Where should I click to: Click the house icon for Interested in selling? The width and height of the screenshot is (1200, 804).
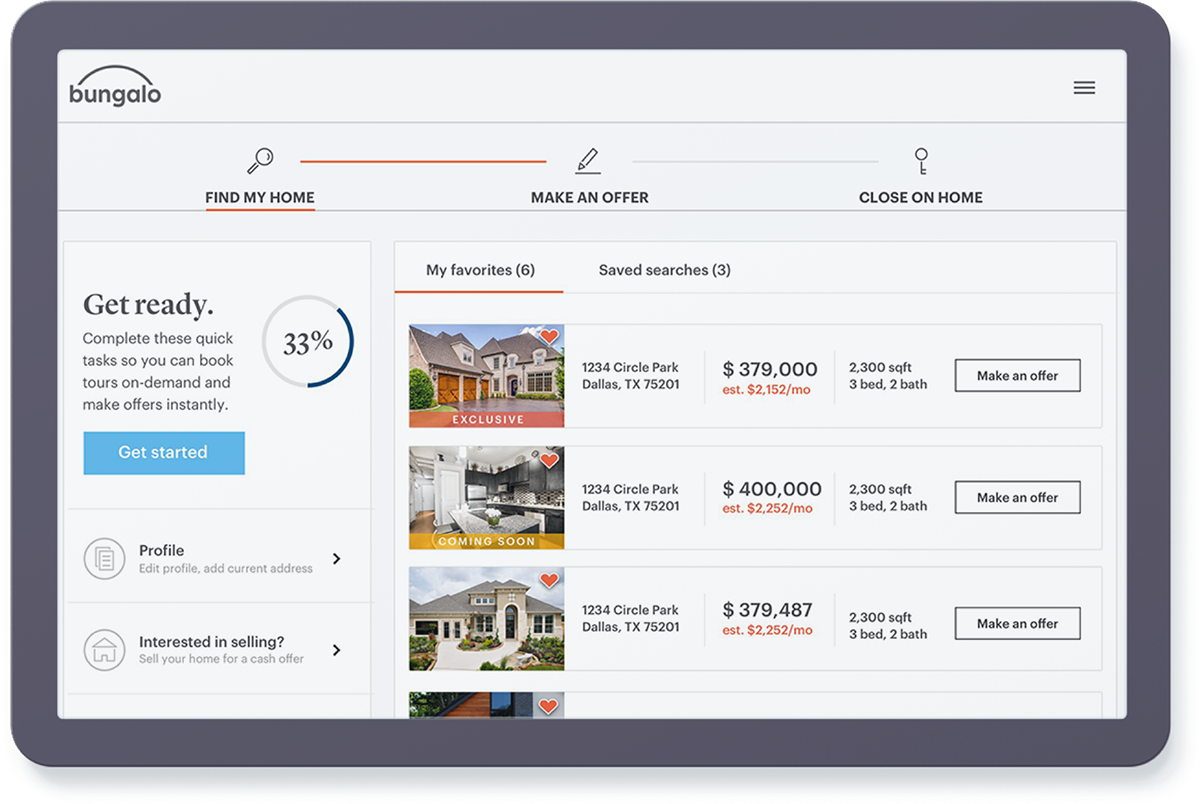tap(104, 649)
